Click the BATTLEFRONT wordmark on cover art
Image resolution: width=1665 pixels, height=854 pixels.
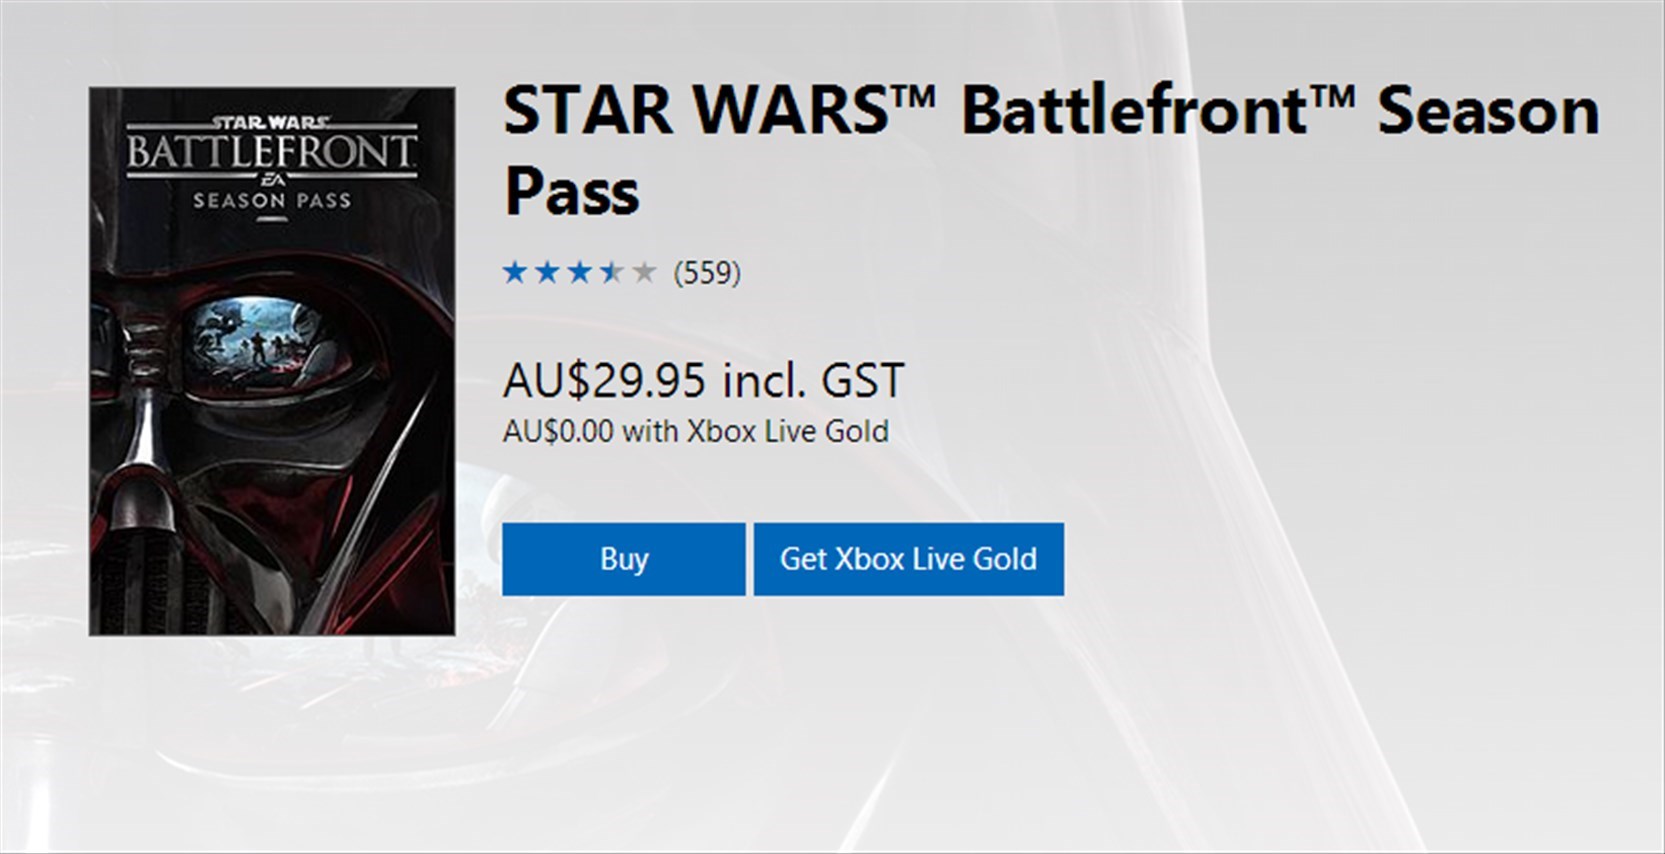pyautogui.click(x=271, y=153)
